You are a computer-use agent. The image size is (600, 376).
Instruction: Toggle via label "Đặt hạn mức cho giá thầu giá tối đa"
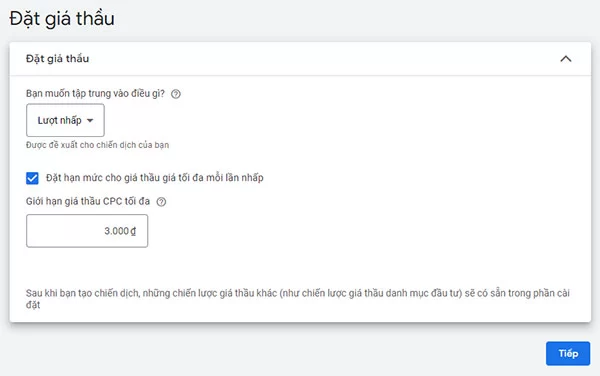(155, 177)
